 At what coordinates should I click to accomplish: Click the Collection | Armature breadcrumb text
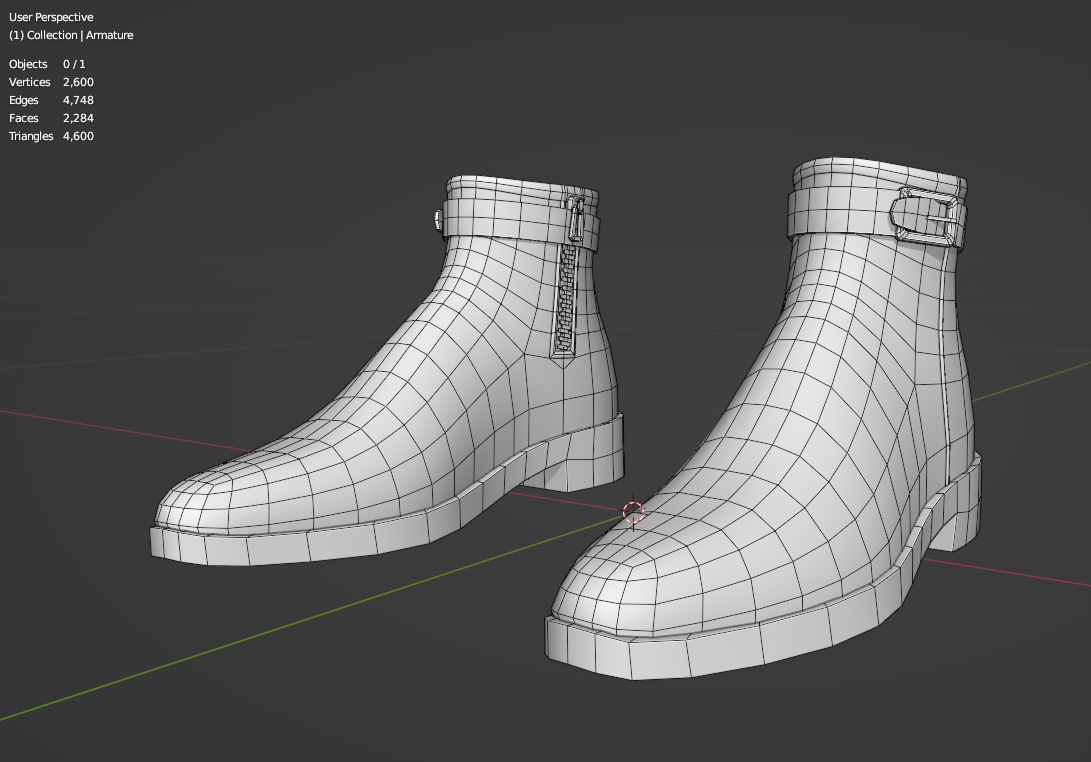(71, 35)
